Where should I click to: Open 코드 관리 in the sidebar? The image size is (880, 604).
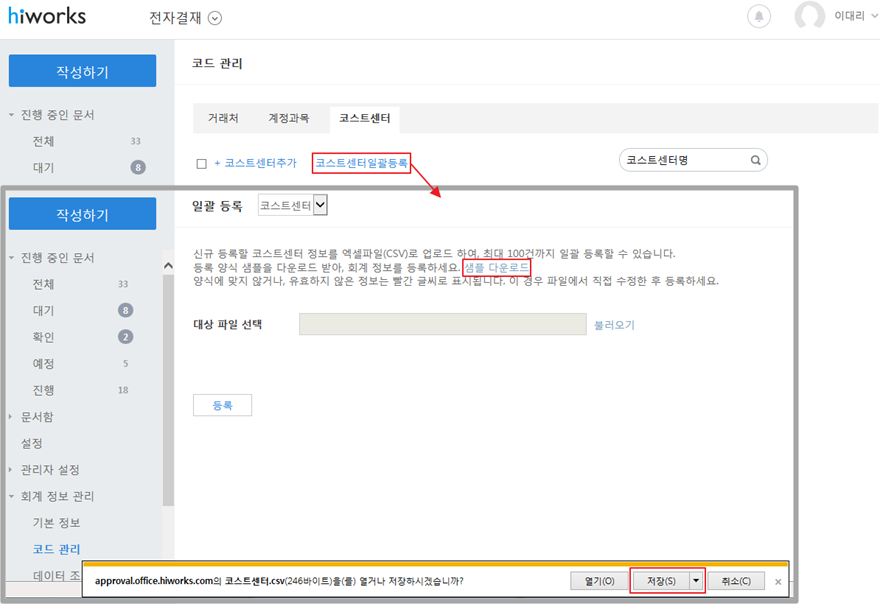[56, 549]
